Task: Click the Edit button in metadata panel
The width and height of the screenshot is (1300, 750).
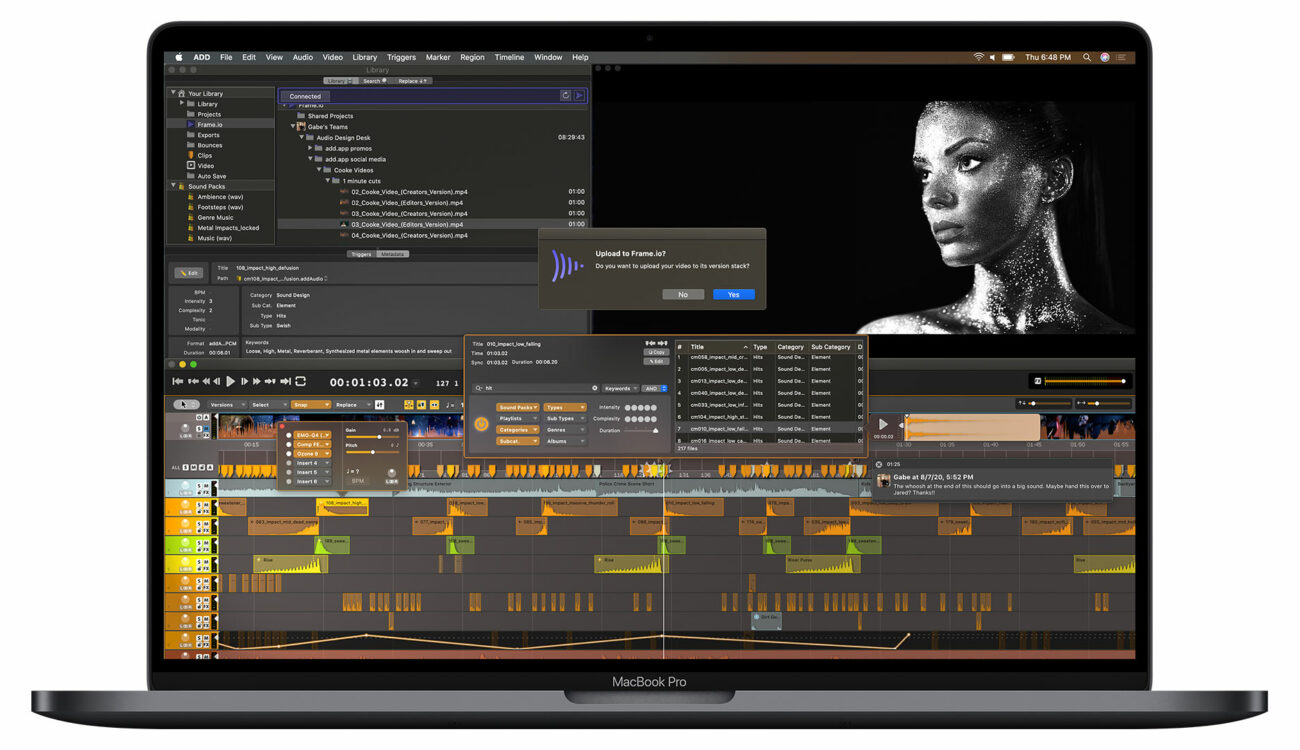Action: click(188, 272)
